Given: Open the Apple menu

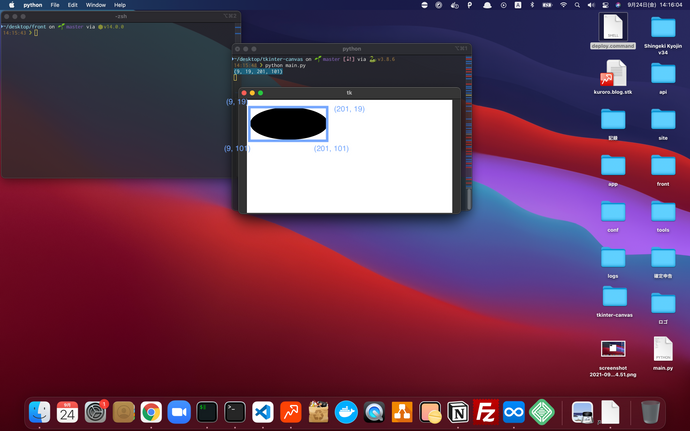Looking at the screenshot, I should (12, 5).
